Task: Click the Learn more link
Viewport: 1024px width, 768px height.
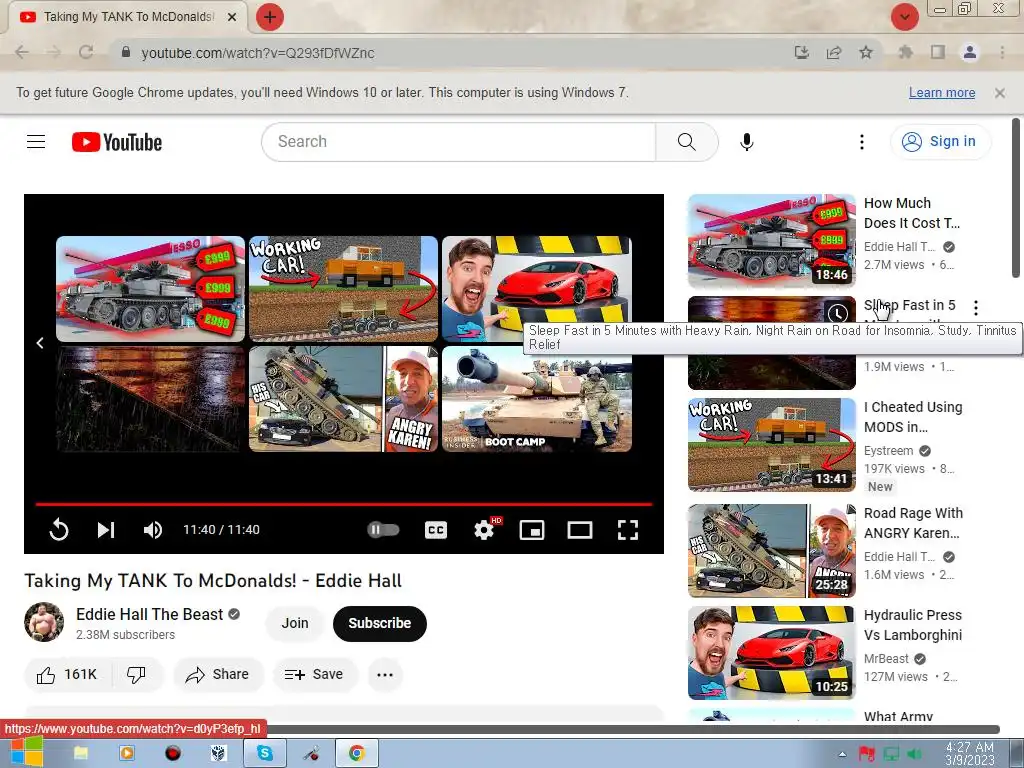Action: (x=942, y=93)
